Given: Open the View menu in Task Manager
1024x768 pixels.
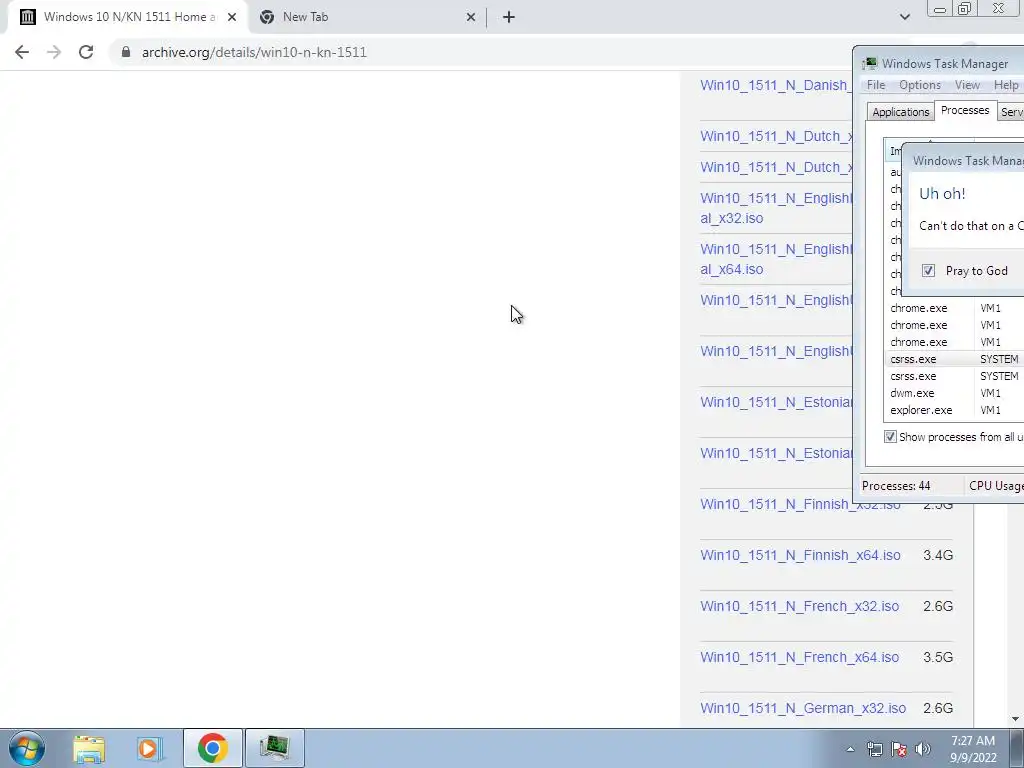Looking at the screenshot, I should tap(967, 85).
